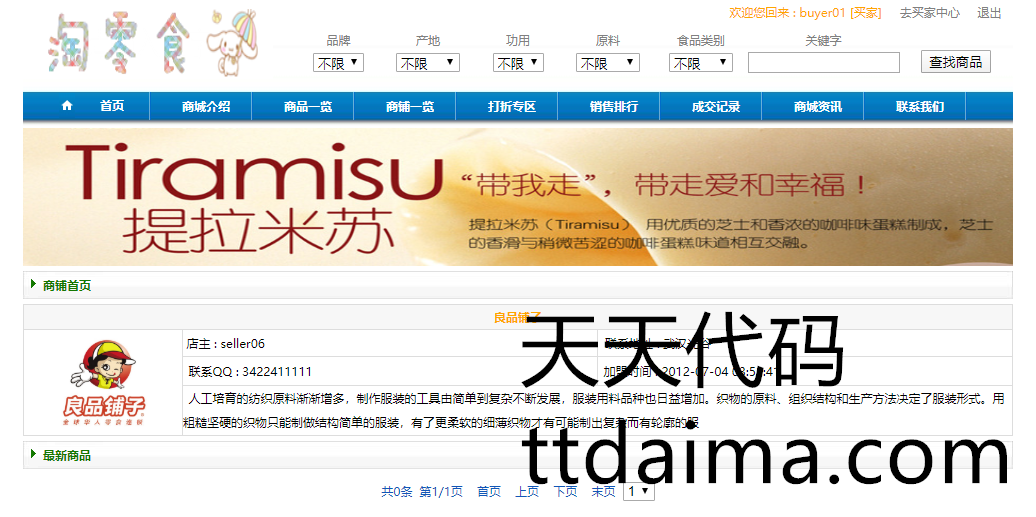Open the 销售排行 sales ranking menu
This screenshot has width=1036, height=517.
(614, 107)
